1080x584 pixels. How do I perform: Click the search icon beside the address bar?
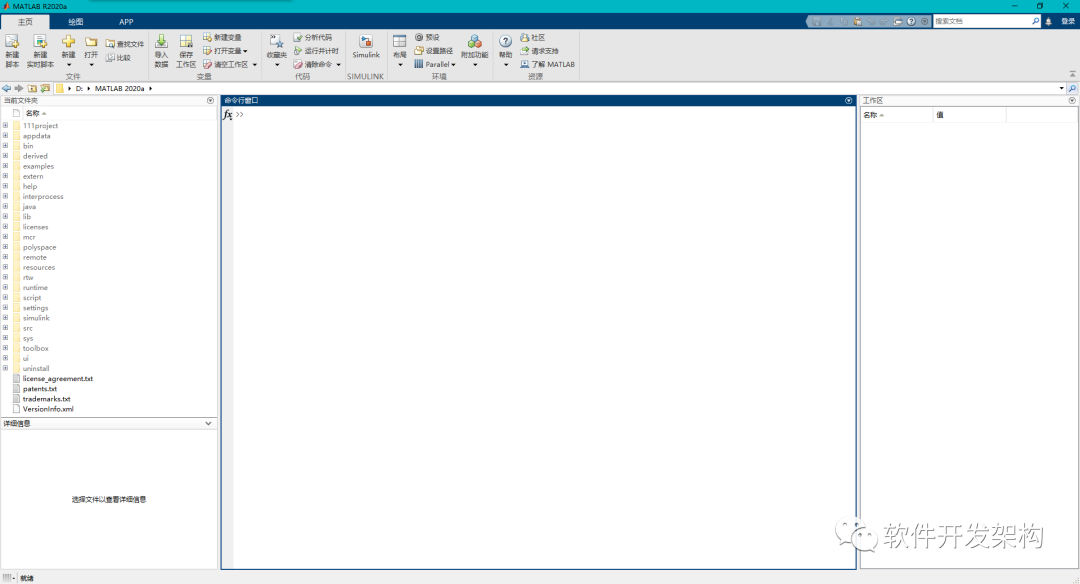[x=1072, y=88]
